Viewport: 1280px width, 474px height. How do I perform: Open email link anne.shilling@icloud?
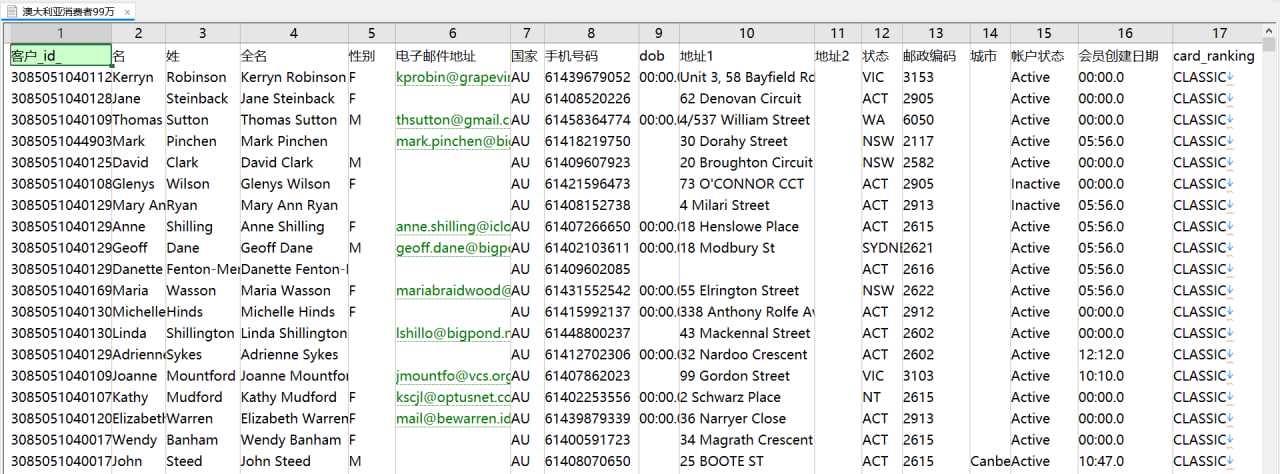[x=453, y=227]
